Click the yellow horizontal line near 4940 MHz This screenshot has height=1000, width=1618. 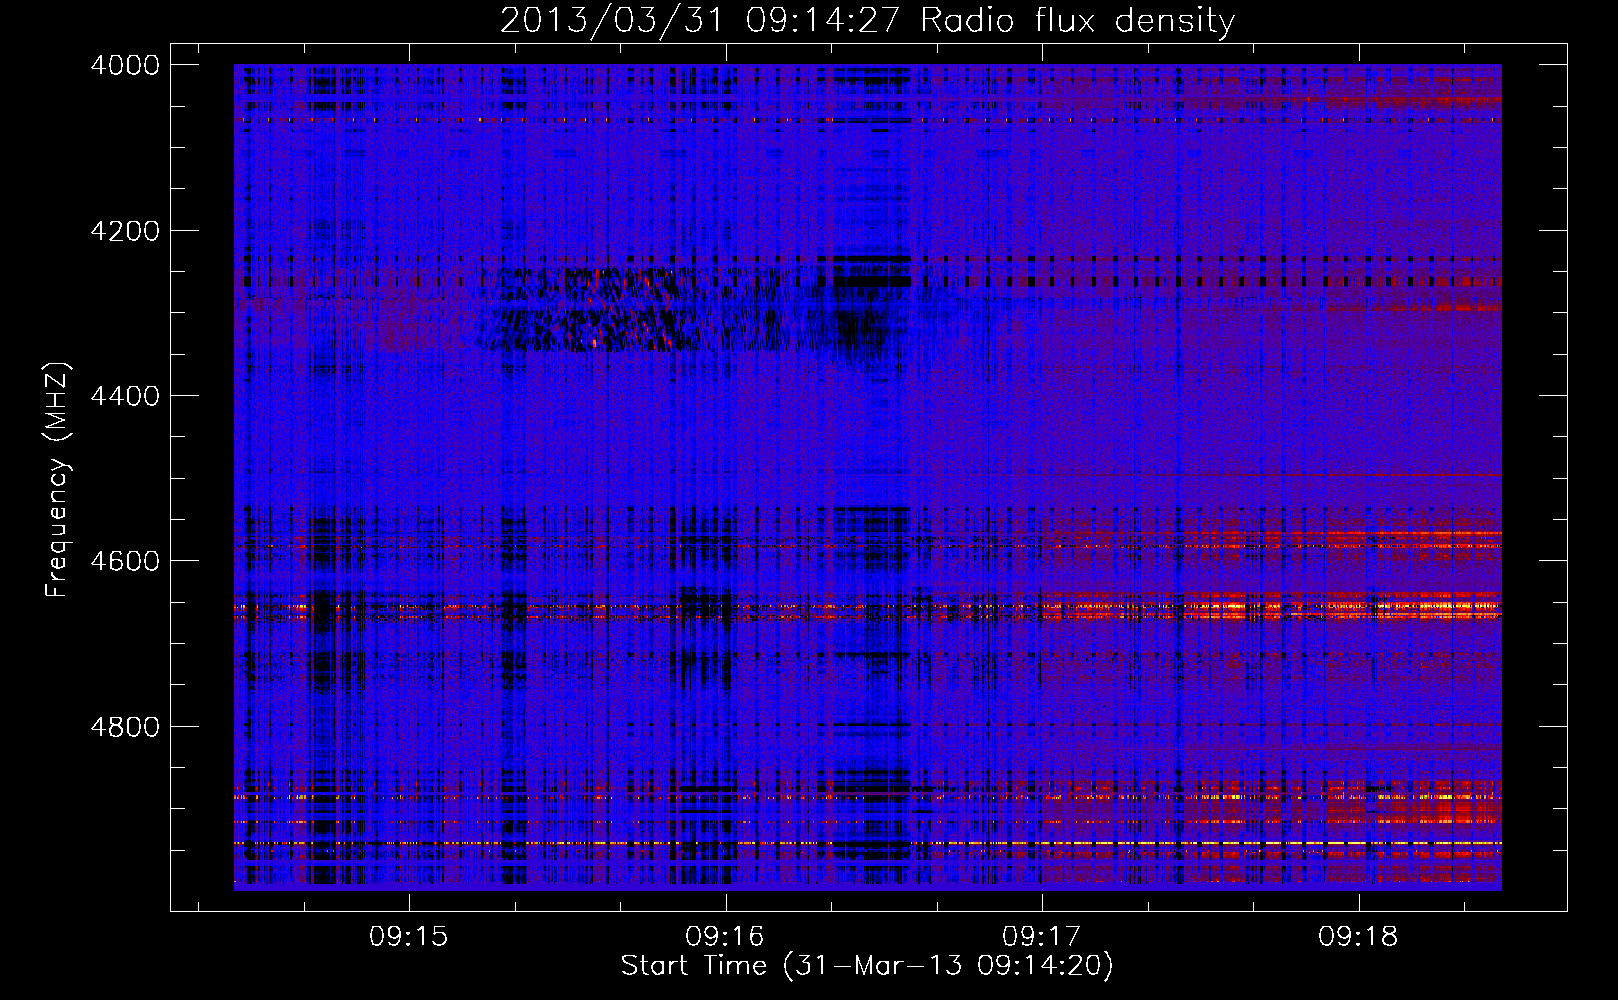868,844
